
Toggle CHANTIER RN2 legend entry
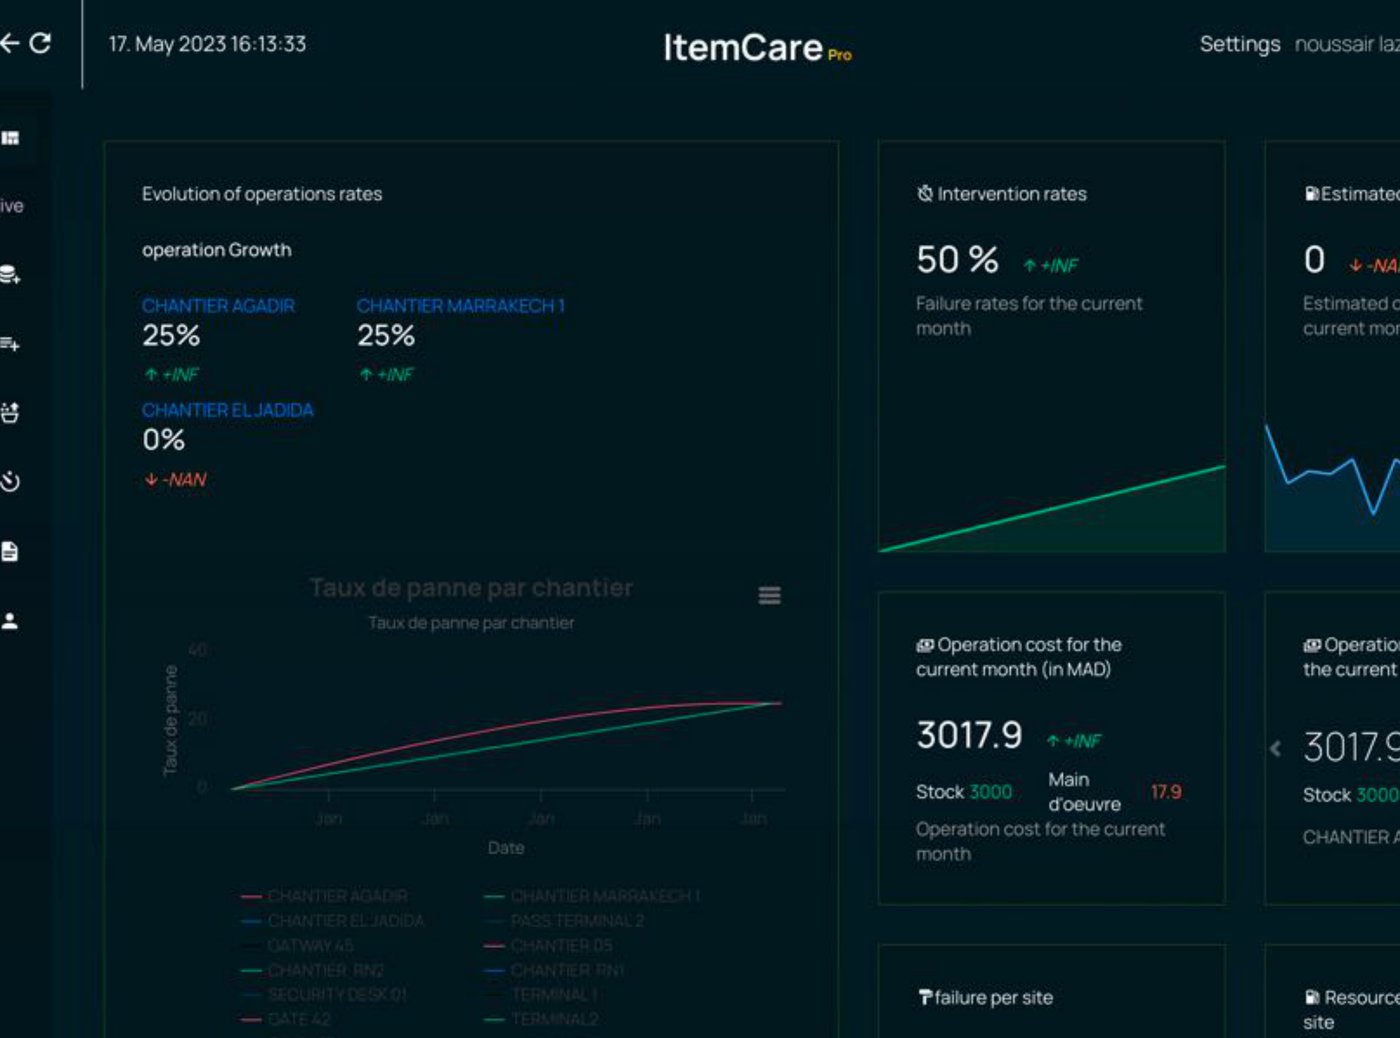click(312, 971)
